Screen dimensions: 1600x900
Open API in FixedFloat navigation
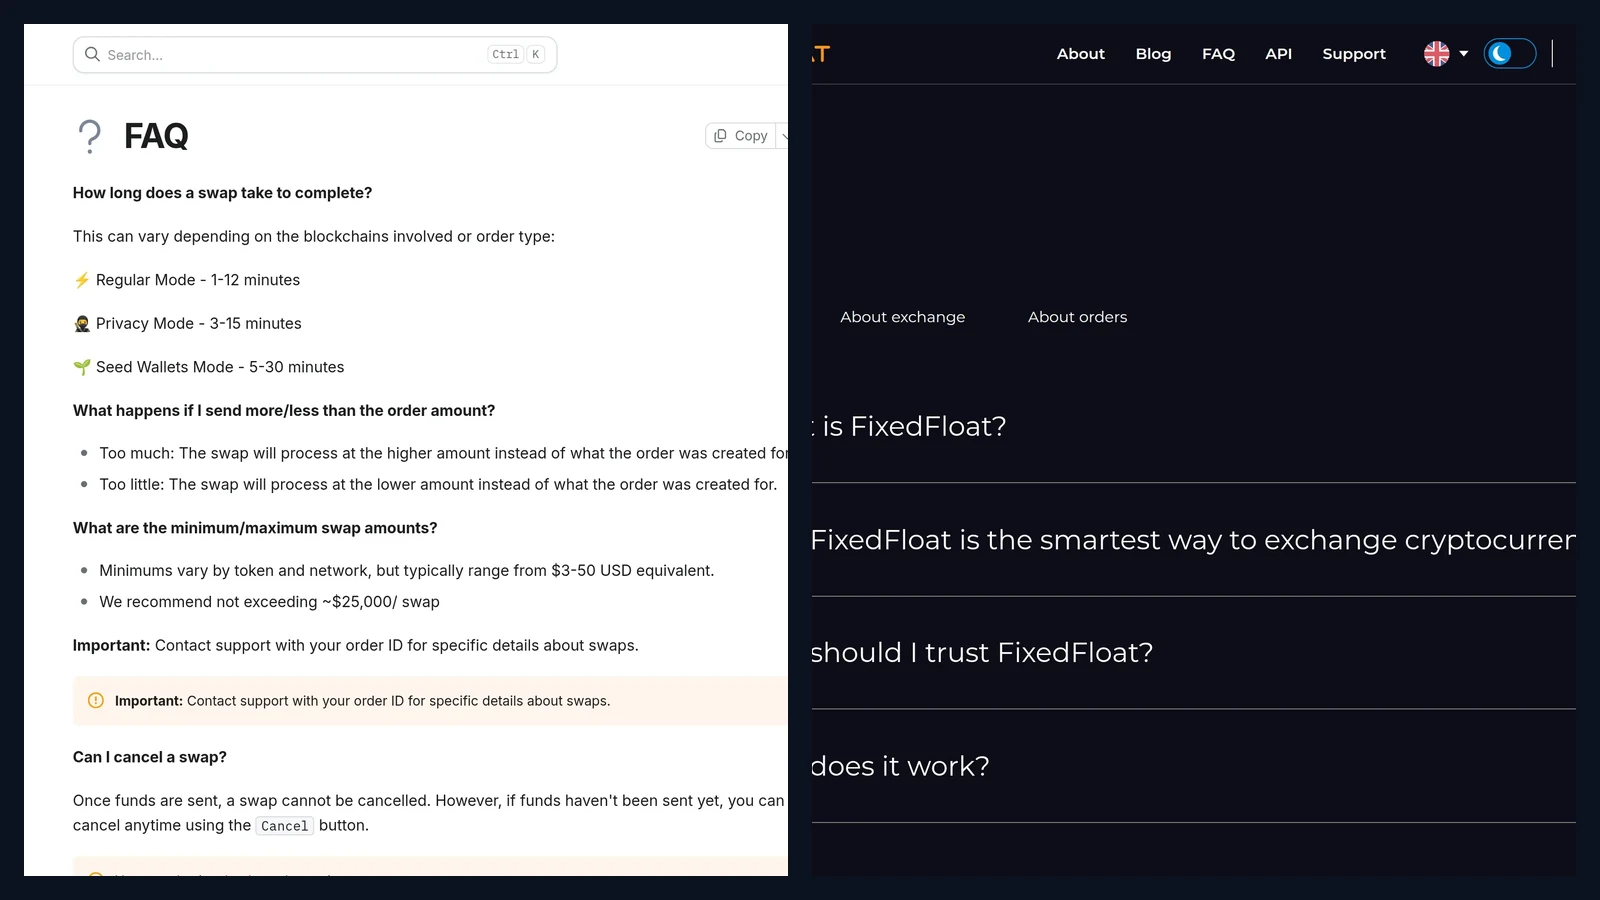[1278, 54]
